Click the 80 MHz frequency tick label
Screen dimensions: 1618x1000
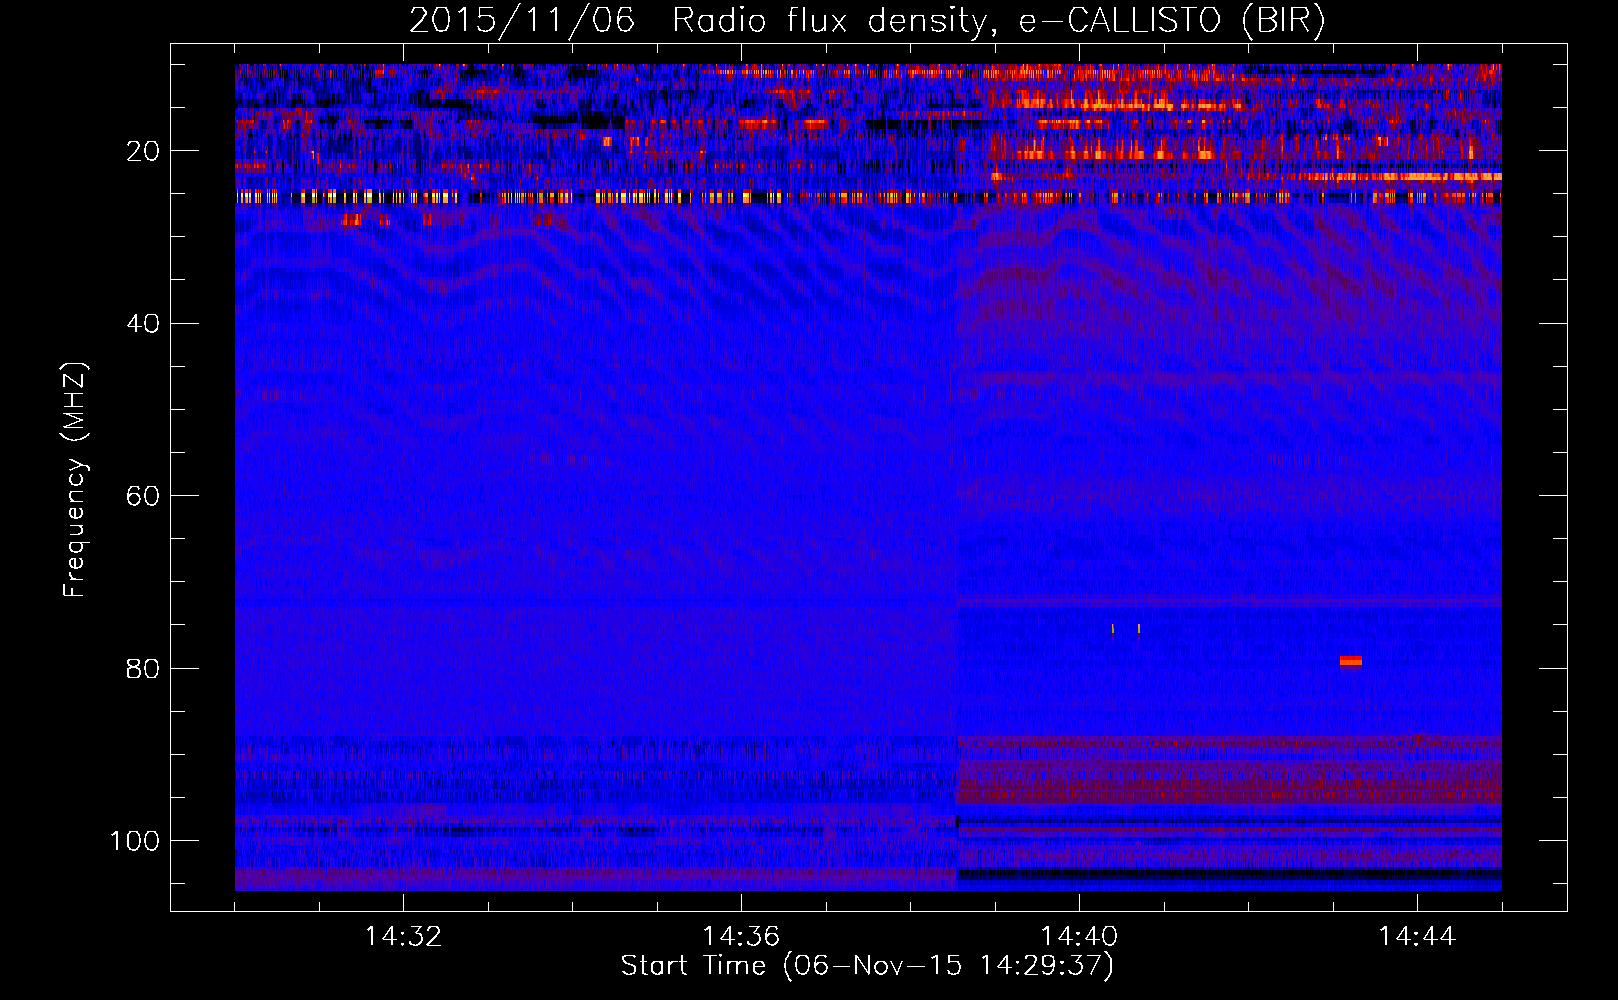click(x=143, y=668)
